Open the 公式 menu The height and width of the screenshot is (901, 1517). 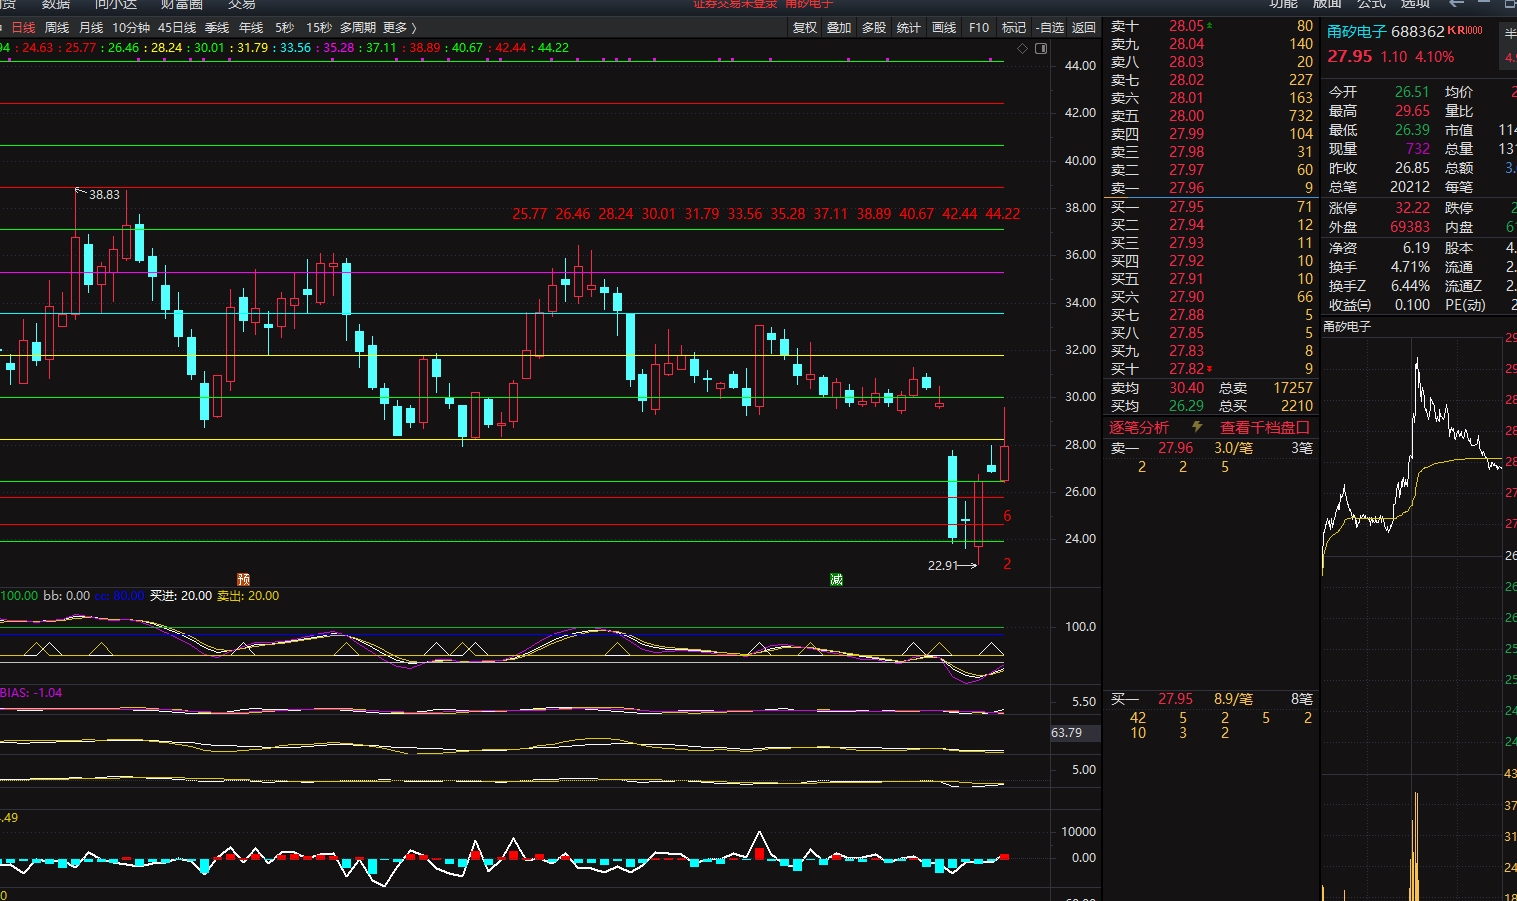pyautogui.click(x=1371, y=4)
